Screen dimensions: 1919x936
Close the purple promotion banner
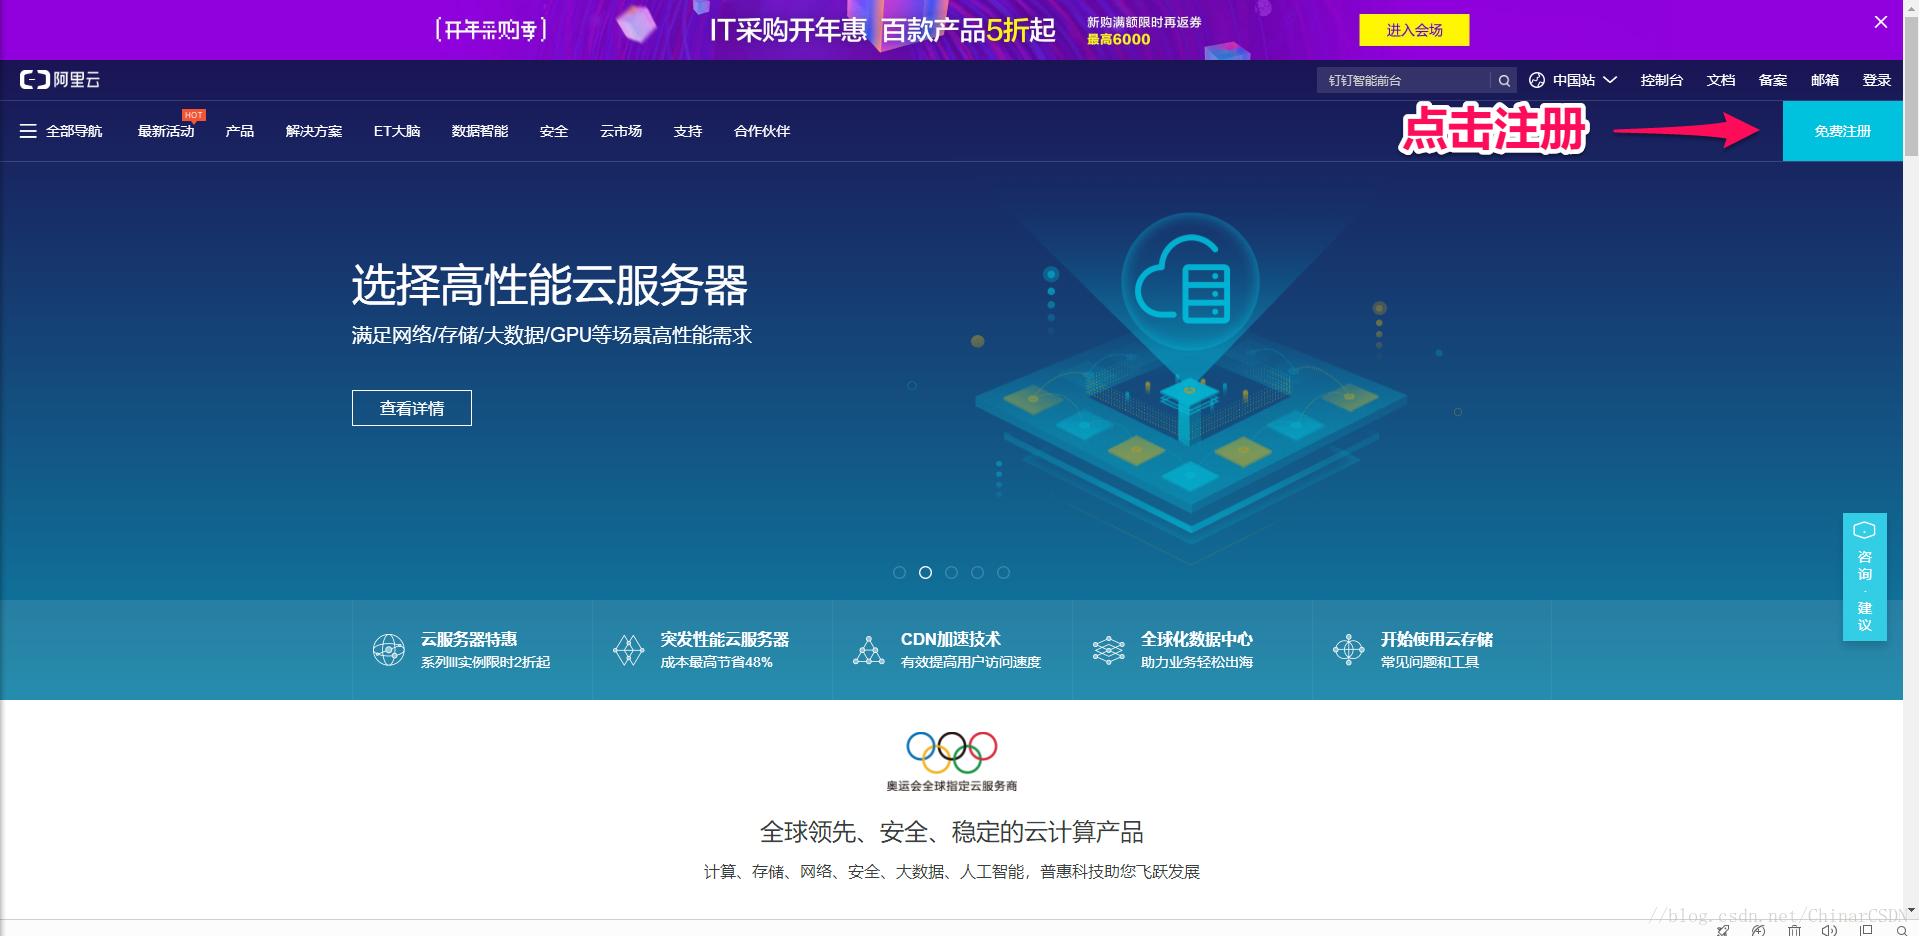coord(1881,22)
